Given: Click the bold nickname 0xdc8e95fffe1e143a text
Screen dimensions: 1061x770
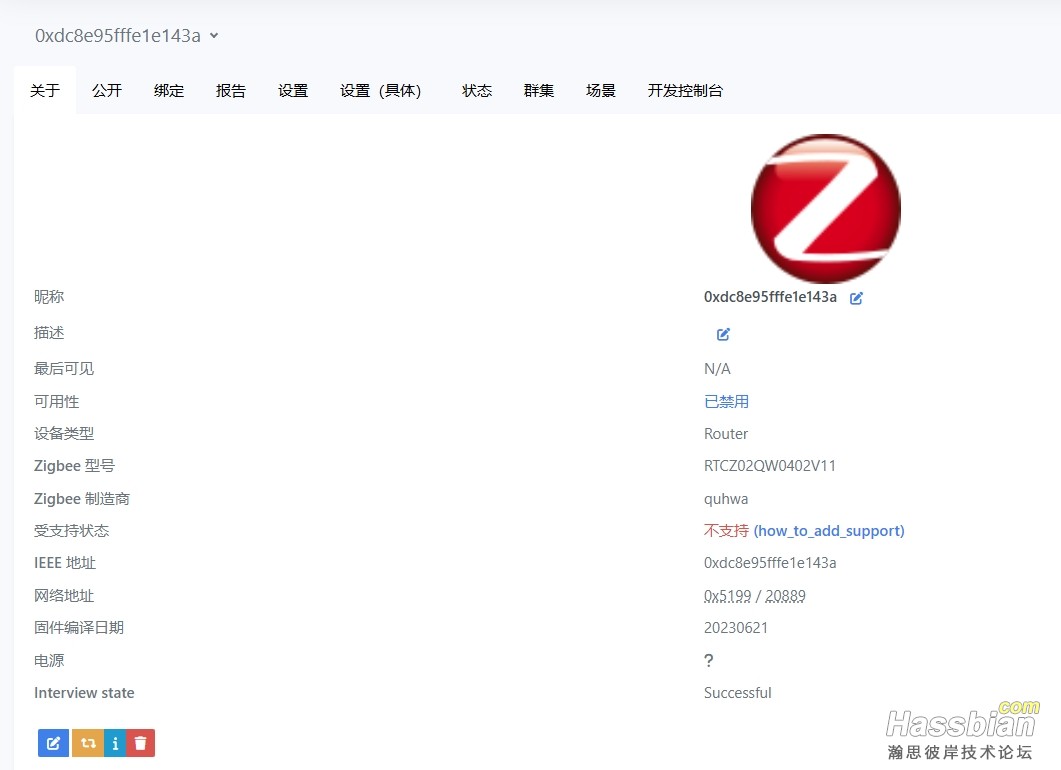Looking at the screenshot, I should [770, 297].
